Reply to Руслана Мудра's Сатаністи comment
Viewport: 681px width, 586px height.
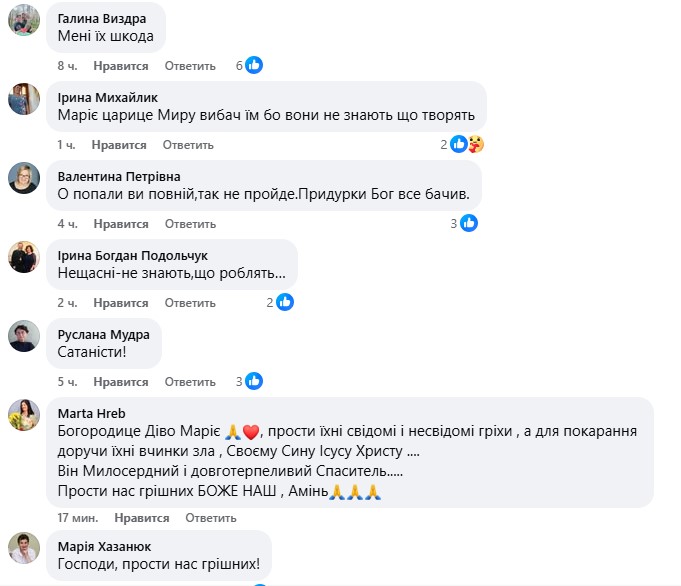point(190,381)
